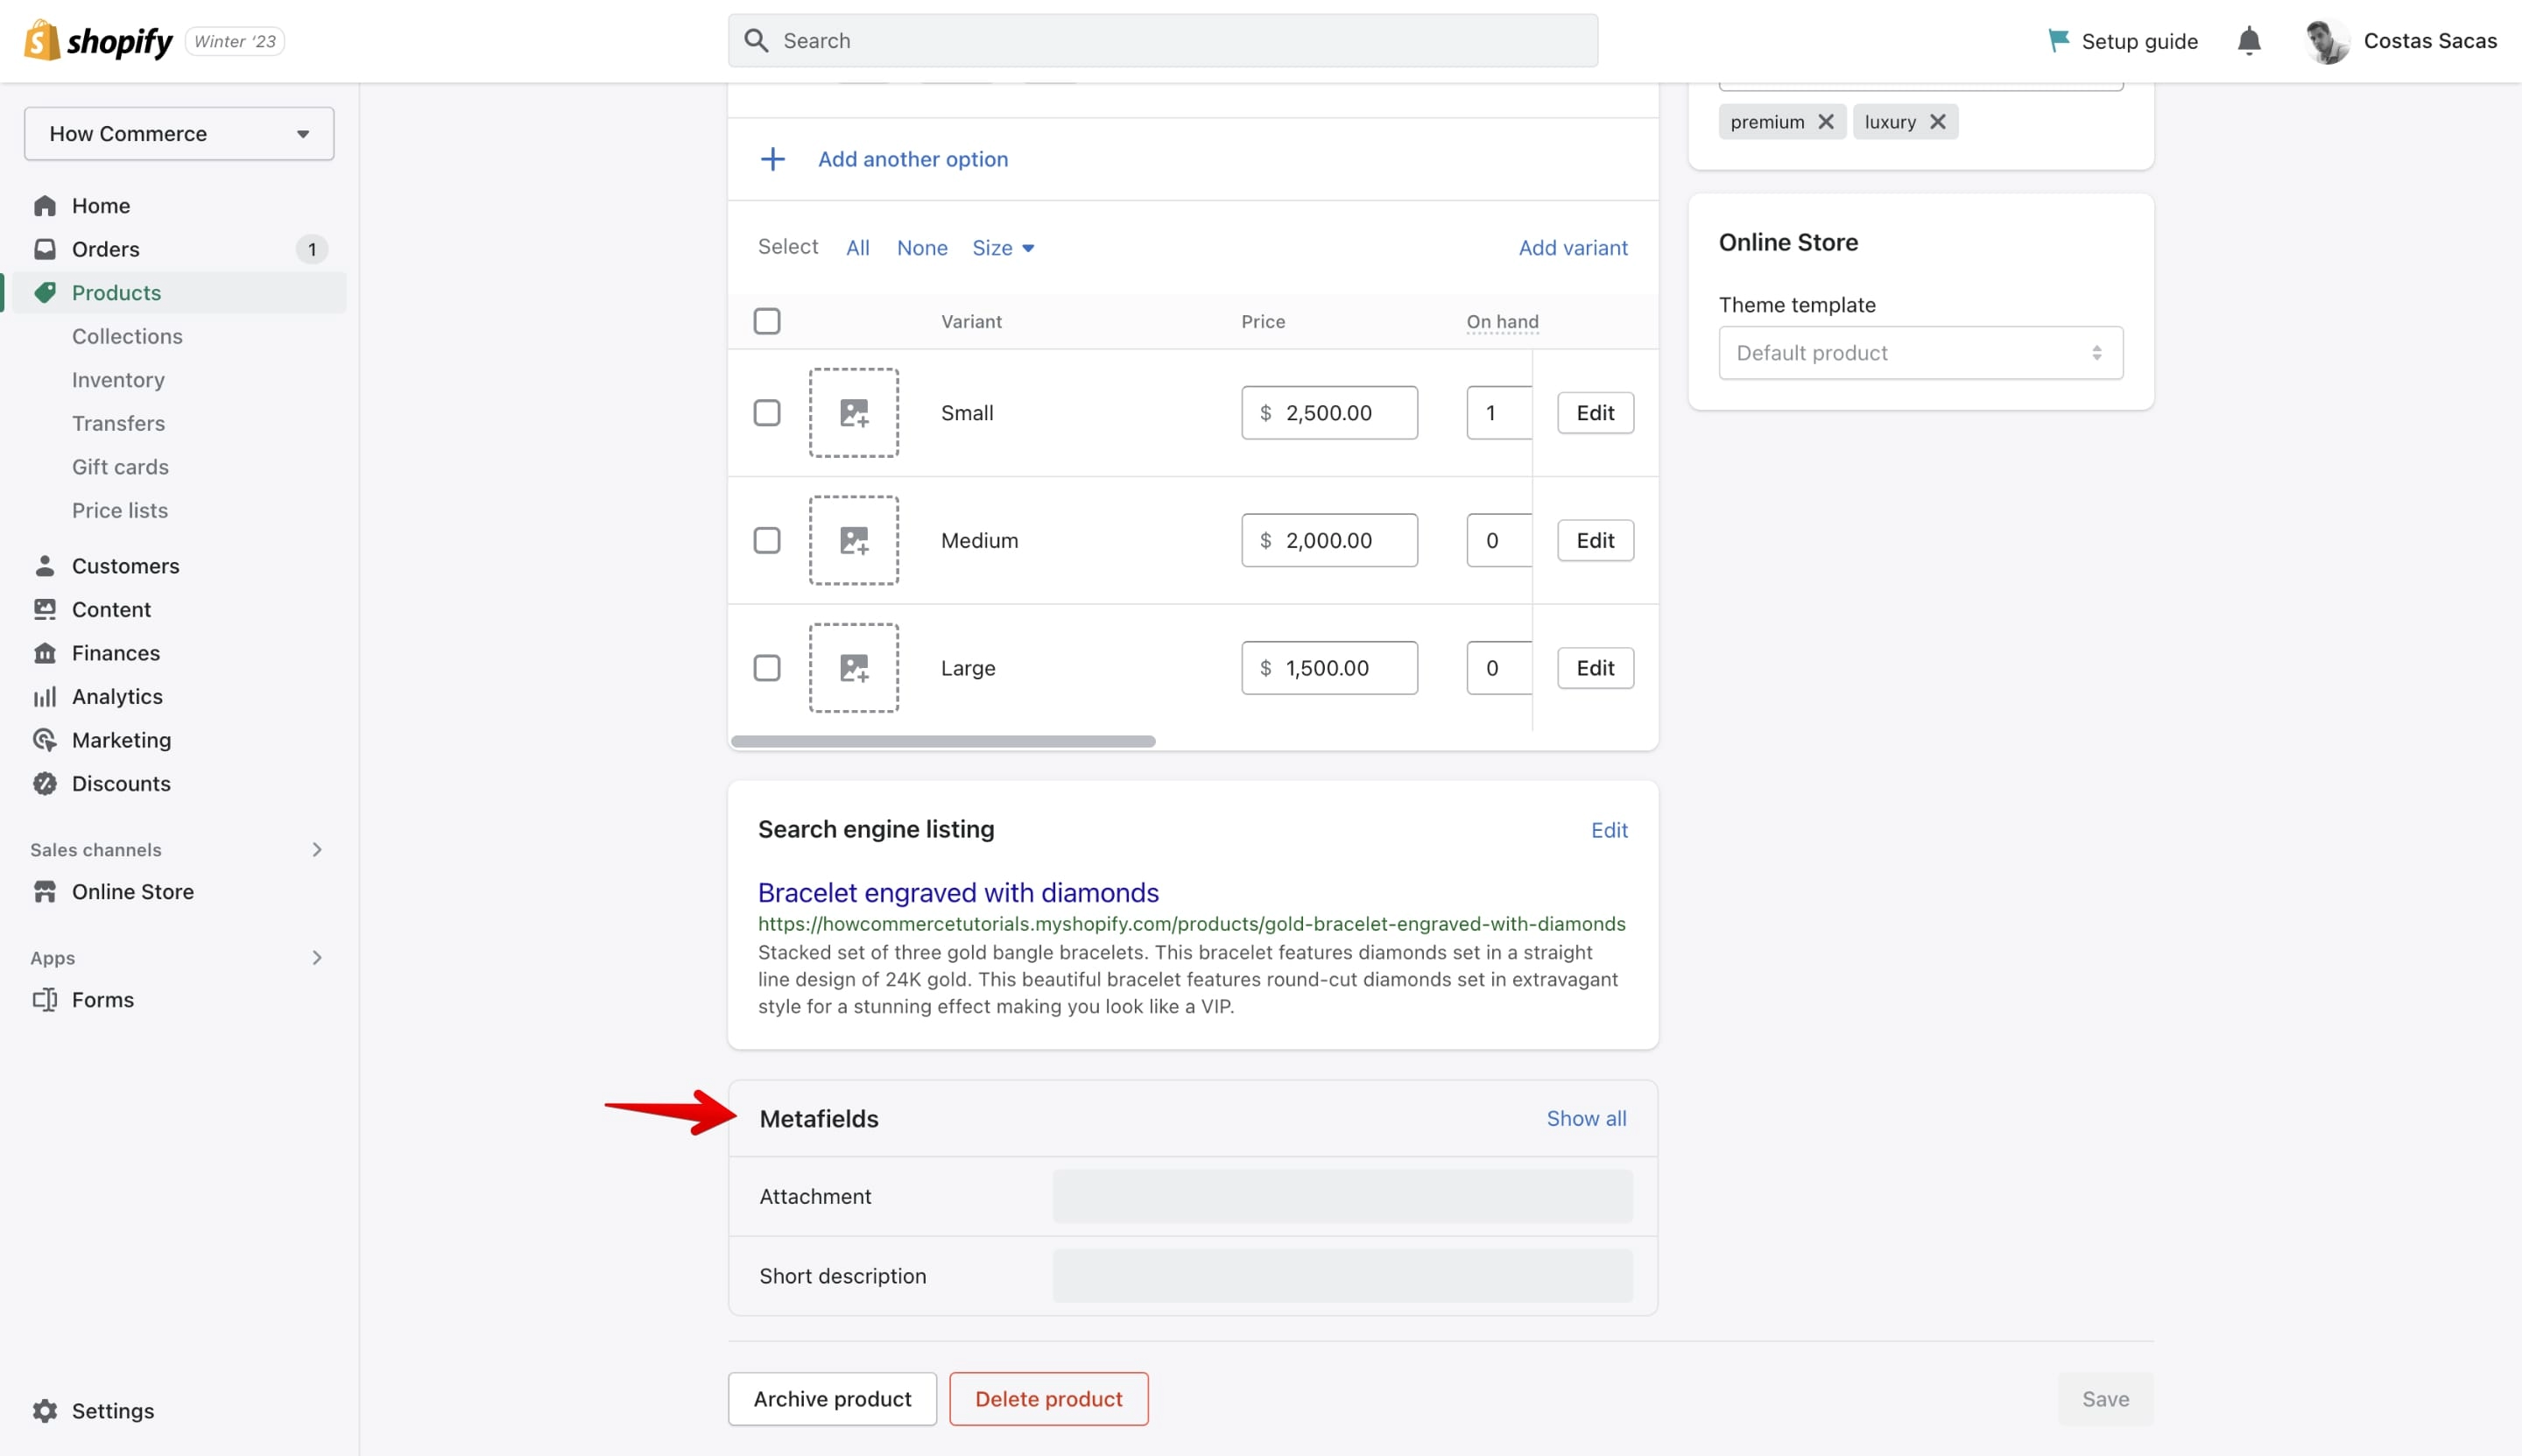Open notifications bell
The height and width of the screenshot is (1456, 2522).
pyautogui.click(x=2249, y=41)
